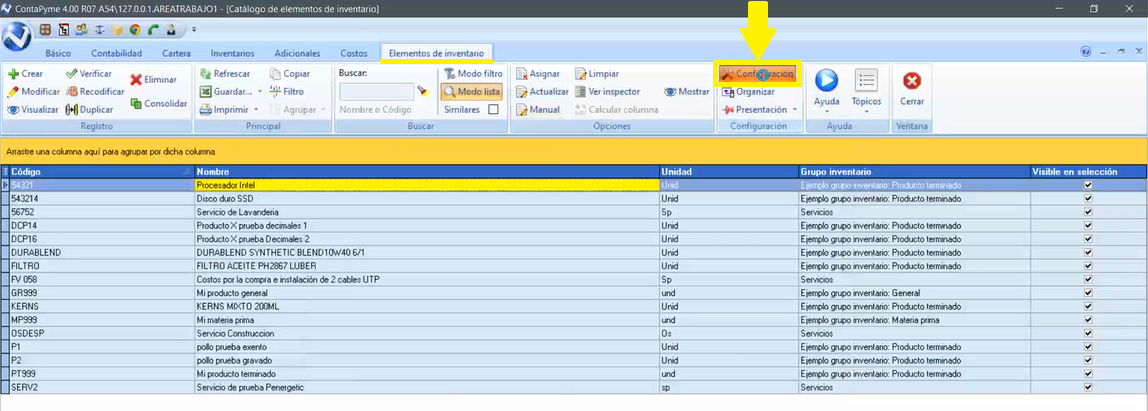Switch to the Cartera ribbon tab
The image size is (1148, 411).
(x=176, y=53)
